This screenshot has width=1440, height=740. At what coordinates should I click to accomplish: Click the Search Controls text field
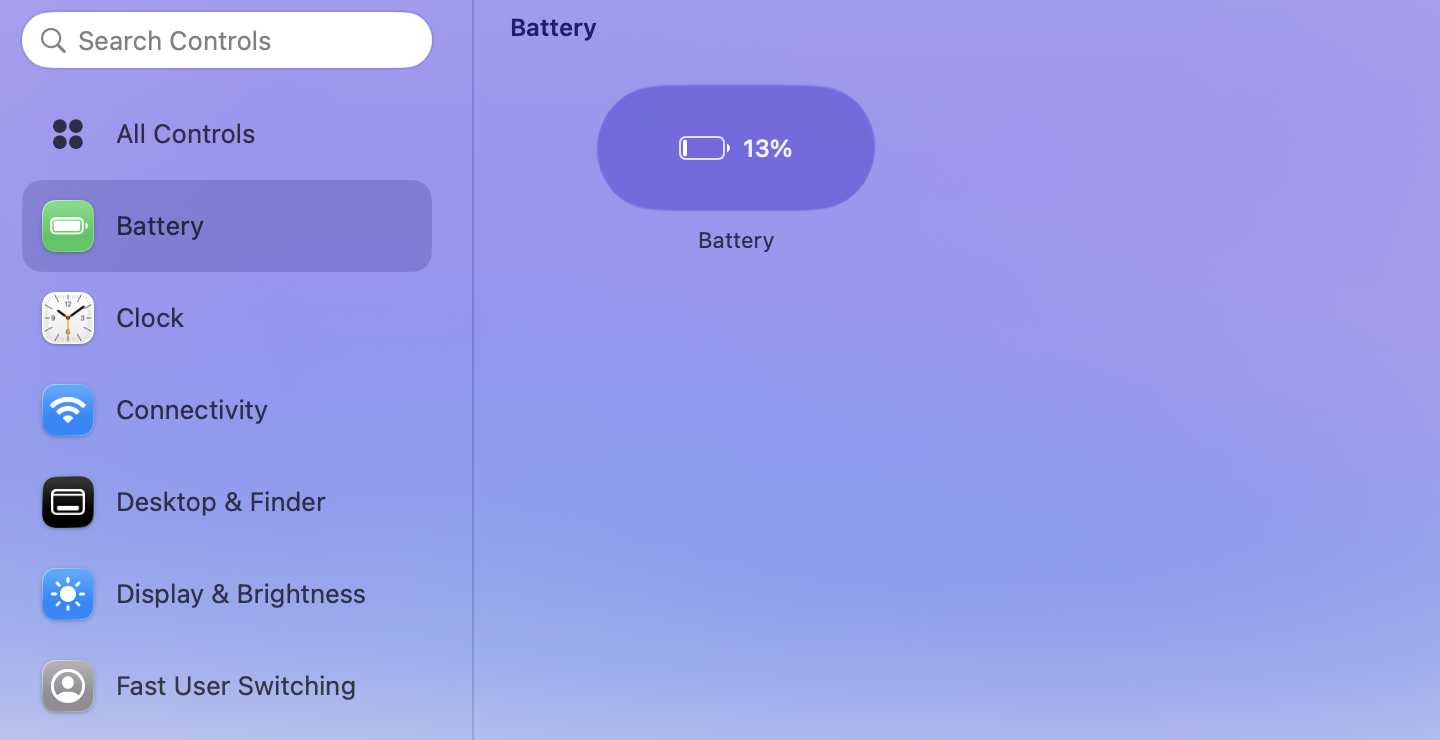coord(240,41)
